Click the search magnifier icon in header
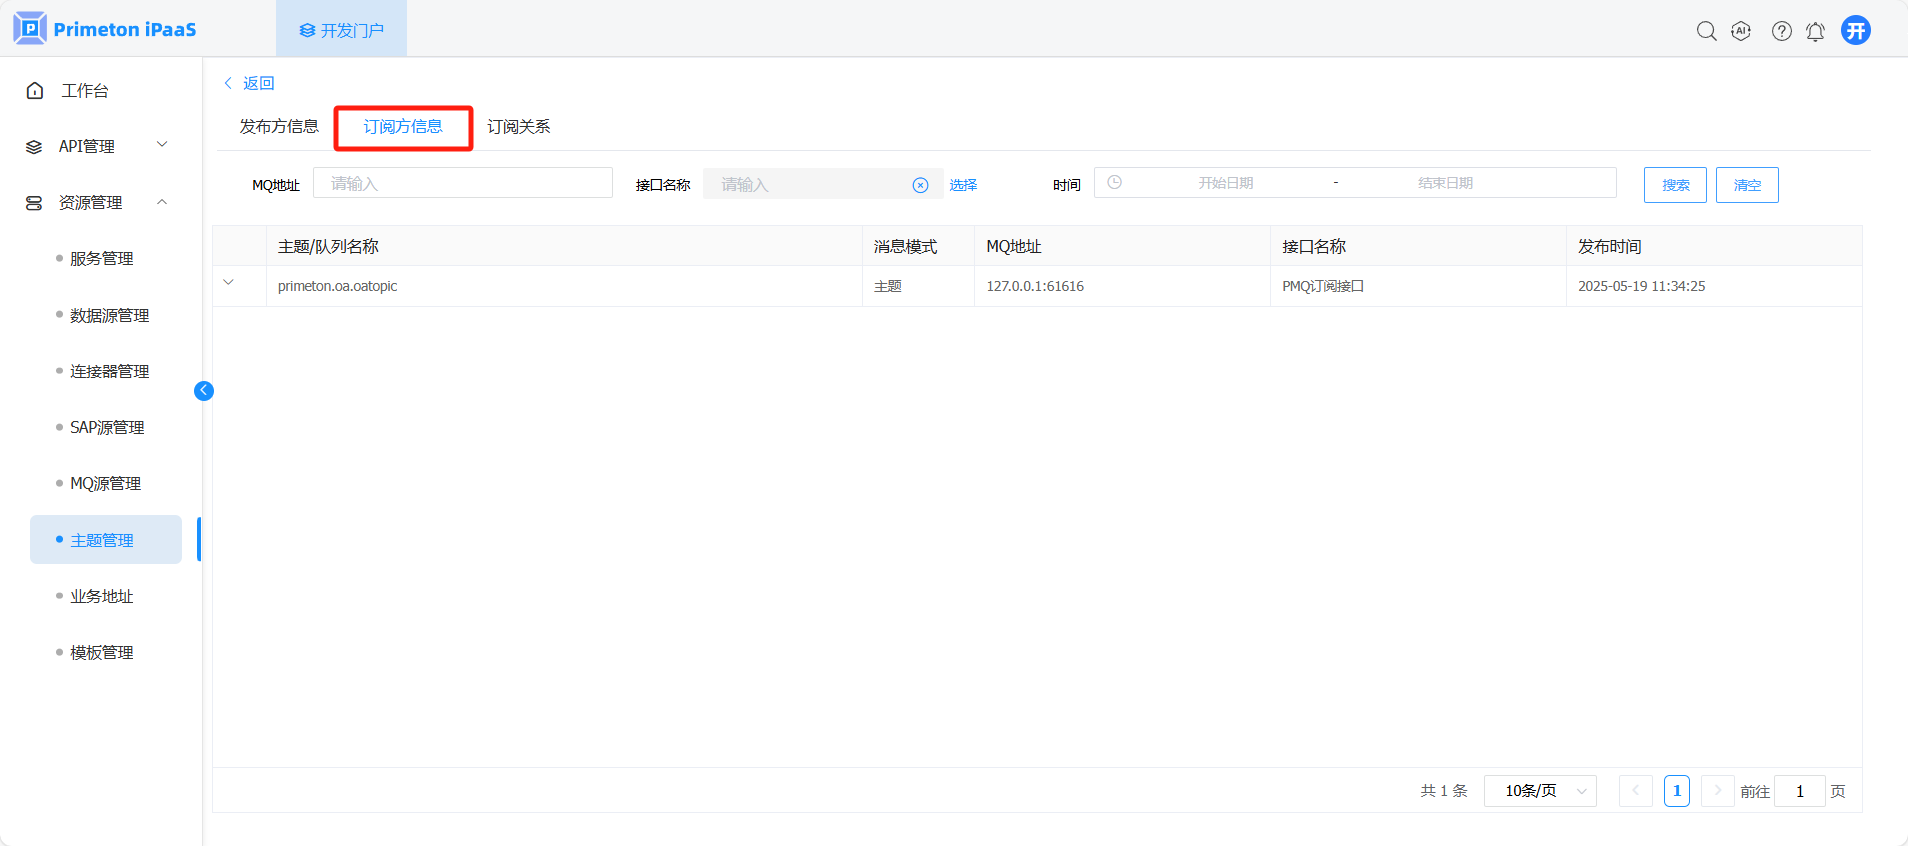1908x846 pixels. (1706, 31)
